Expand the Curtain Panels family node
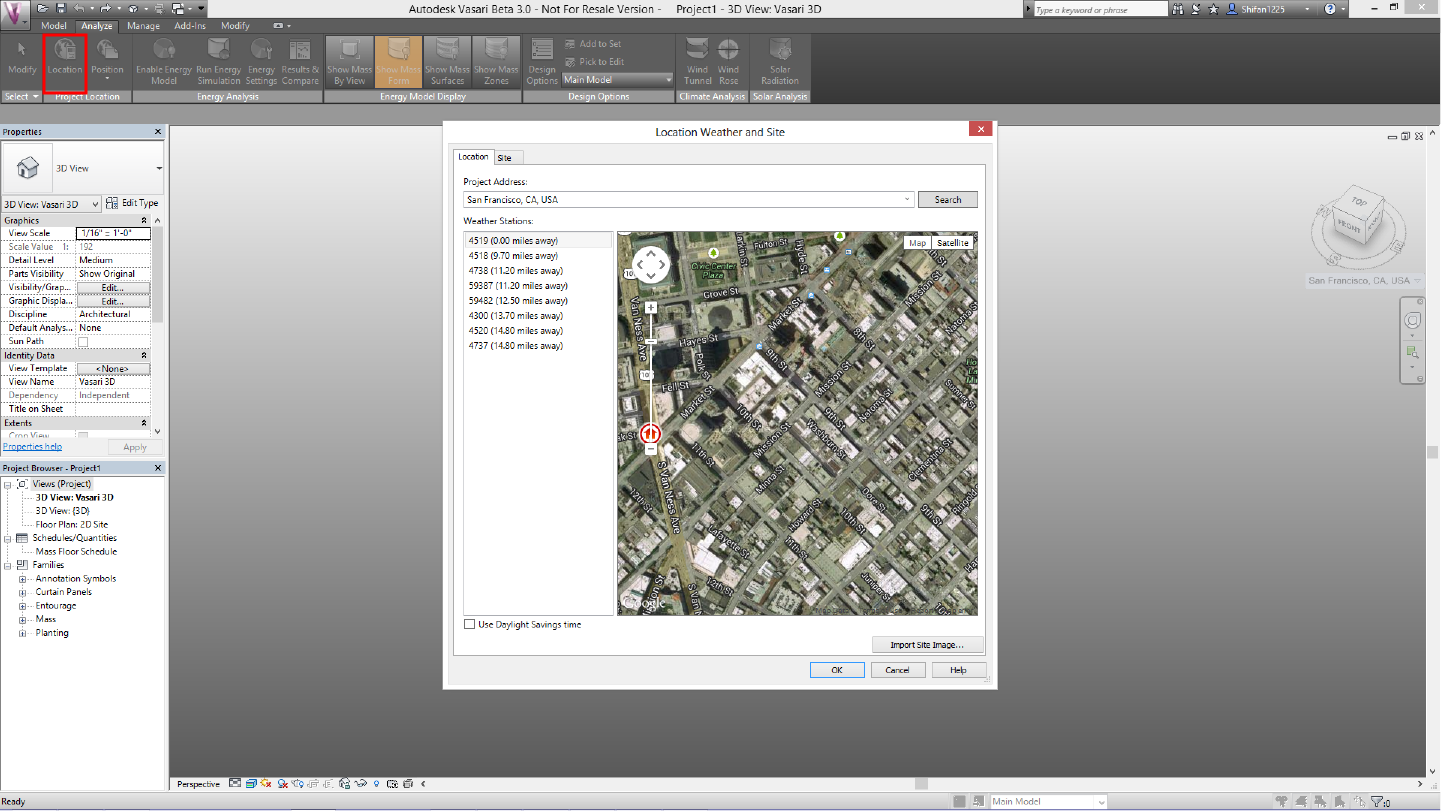The image size is (1441, 811). pos(22,592)
